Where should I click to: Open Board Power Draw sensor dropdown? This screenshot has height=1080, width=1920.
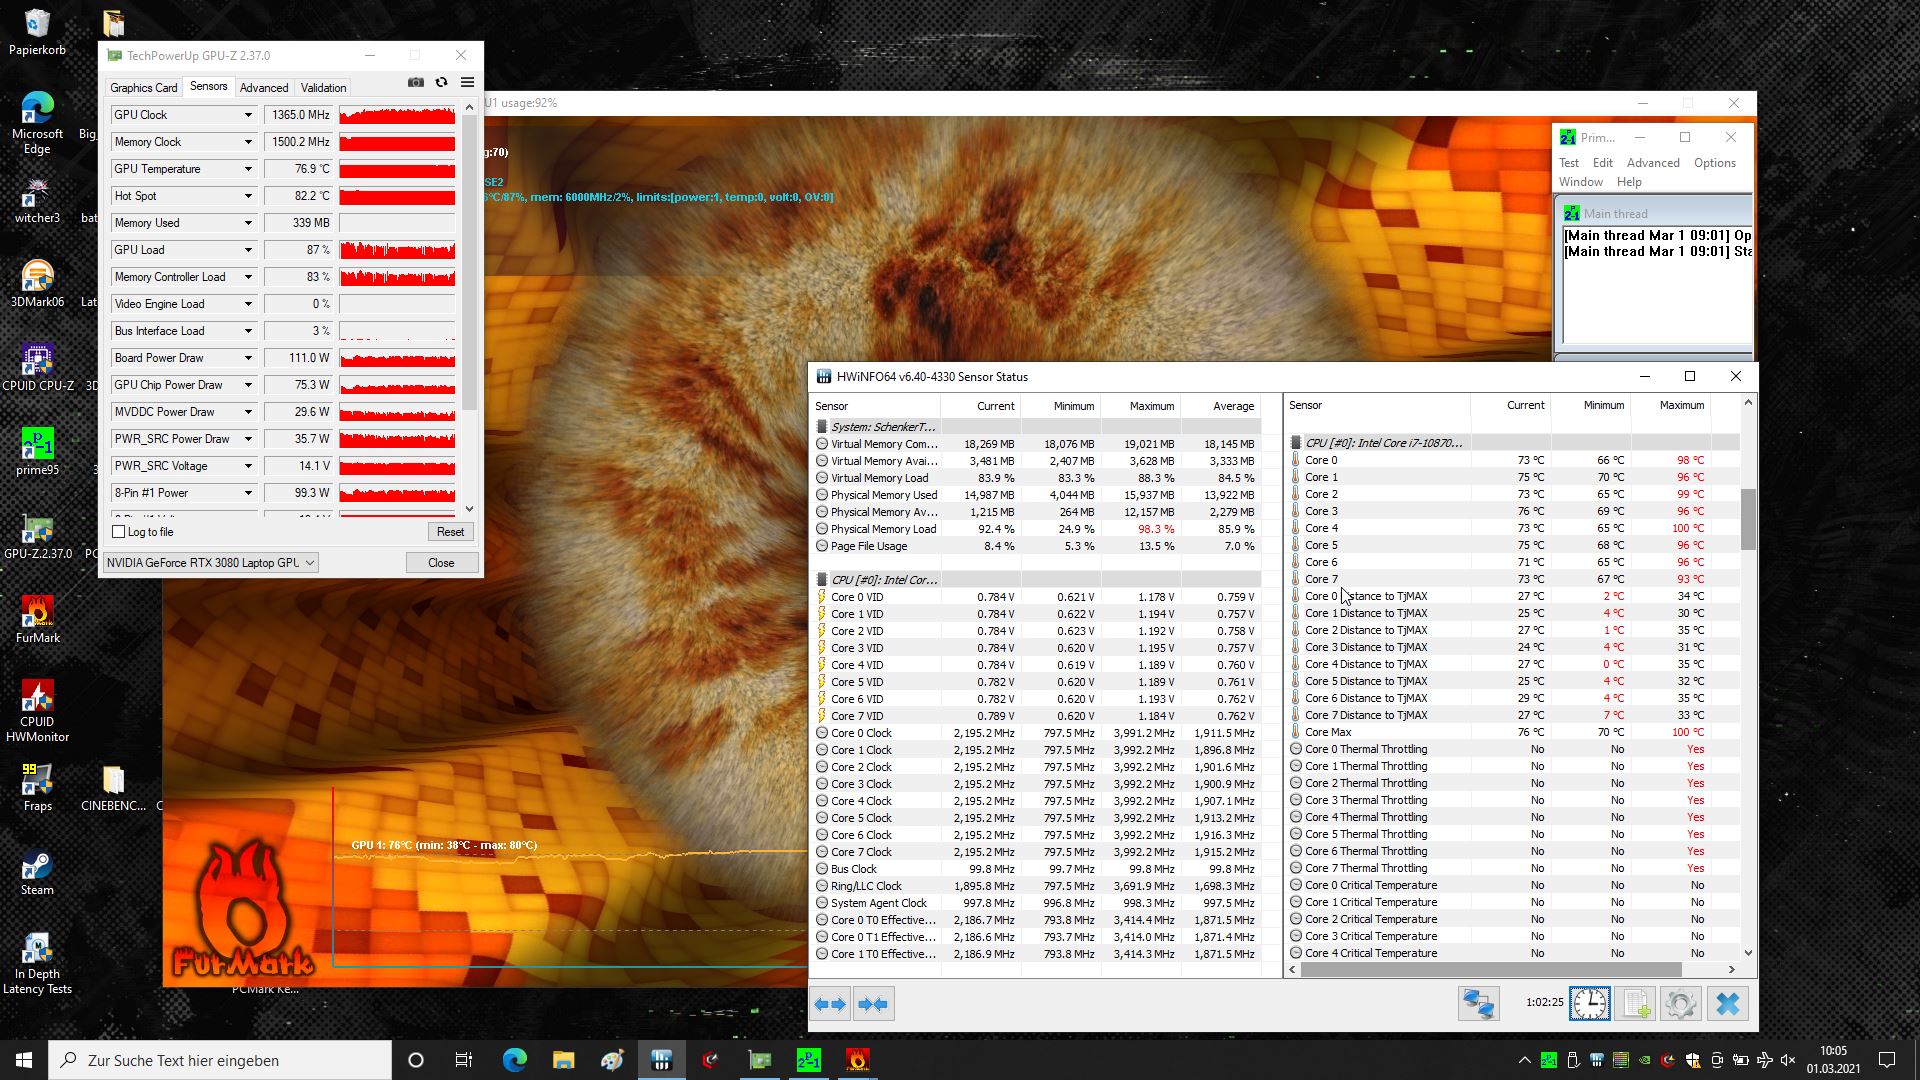point(248,358)
